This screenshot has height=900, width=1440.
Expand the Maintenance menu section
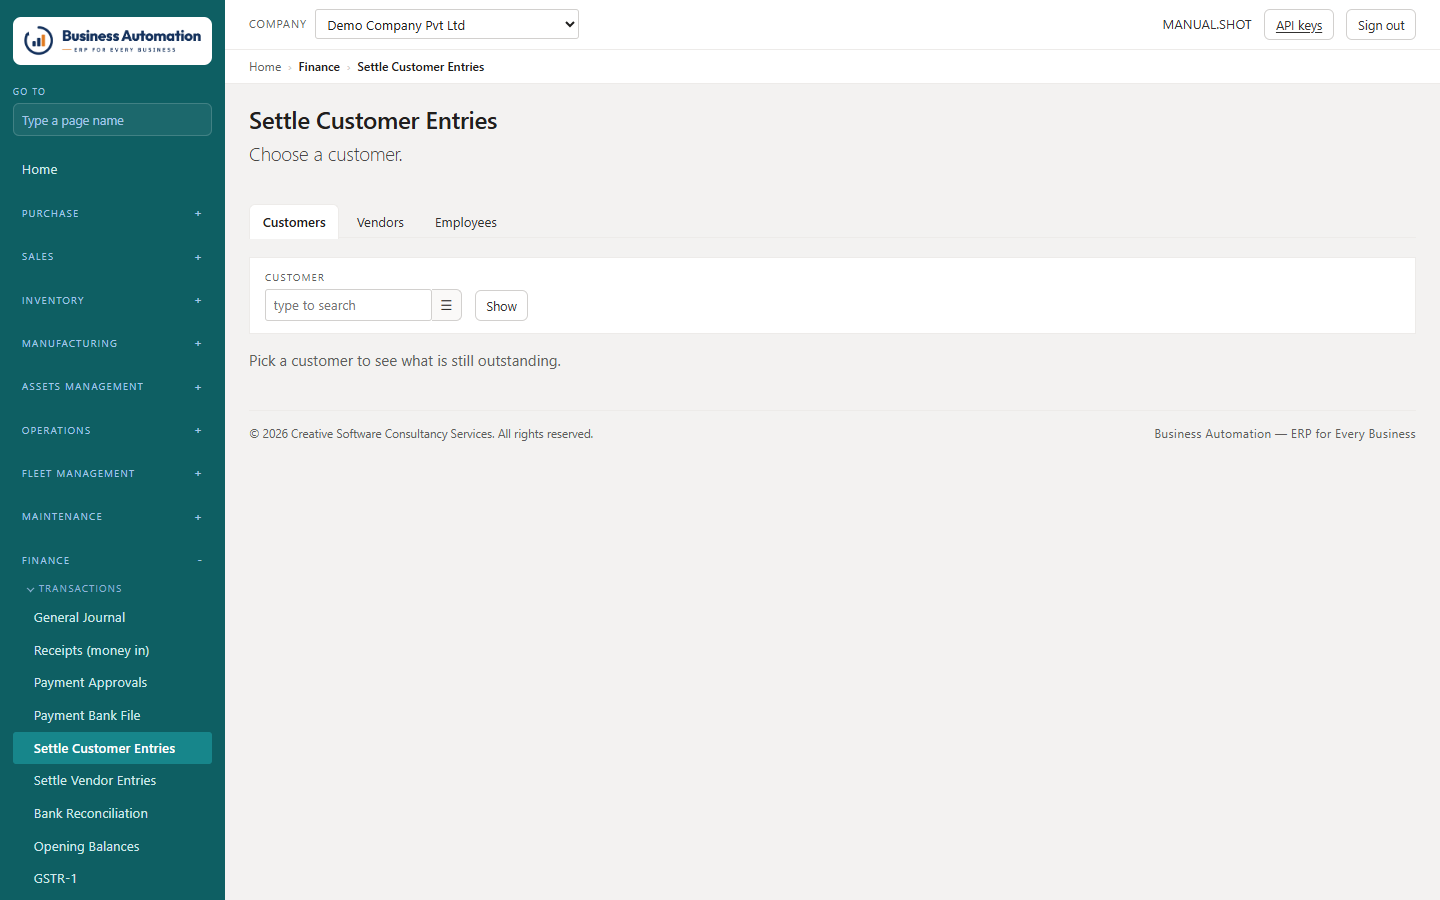[x=112, y=517]
